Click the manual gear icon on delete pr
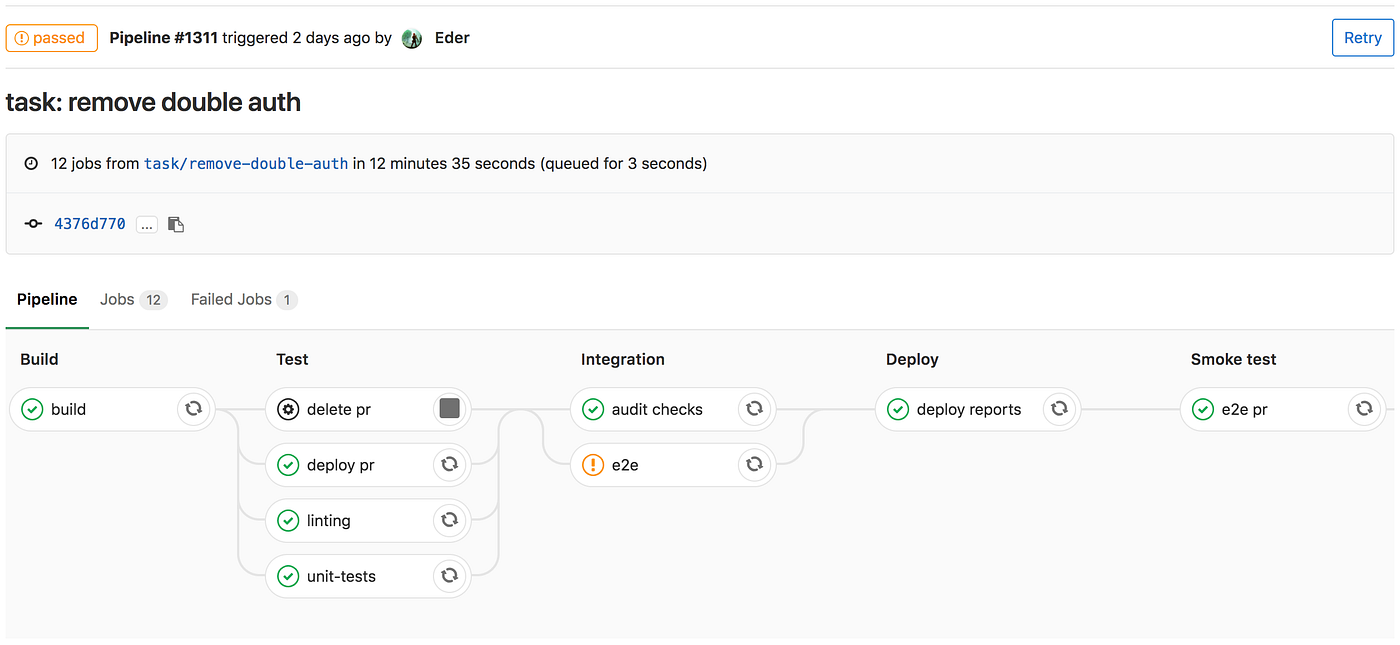This screenshot has height=645, width=1400. tap(288, 409)
